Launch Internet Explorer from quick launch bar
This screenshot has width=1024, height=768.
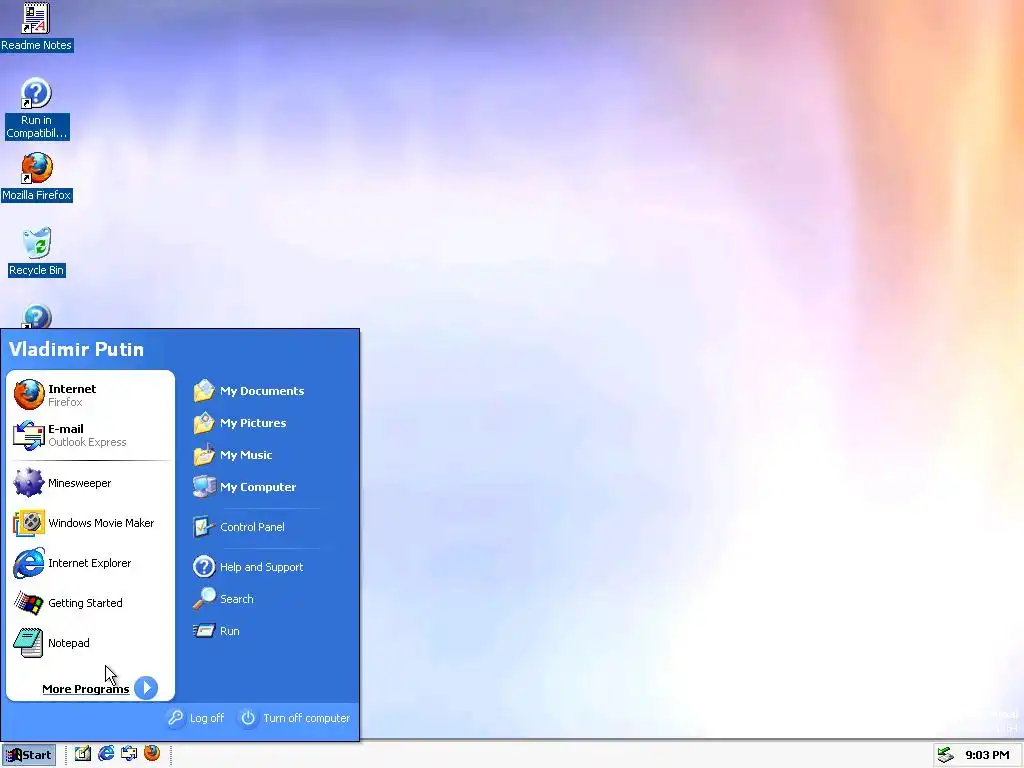point(106,754)
